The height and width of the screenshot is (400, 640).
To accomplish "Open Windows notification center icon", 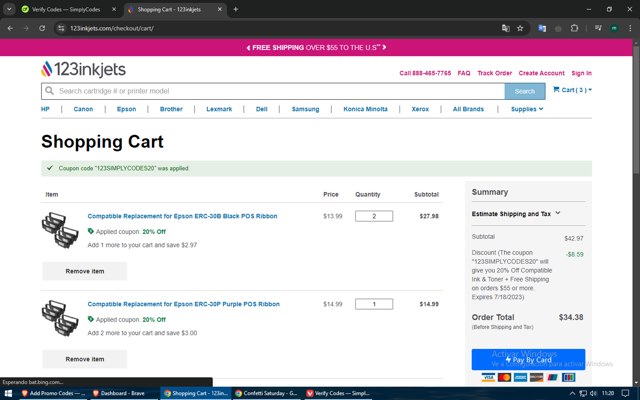I will pos(626,393).
